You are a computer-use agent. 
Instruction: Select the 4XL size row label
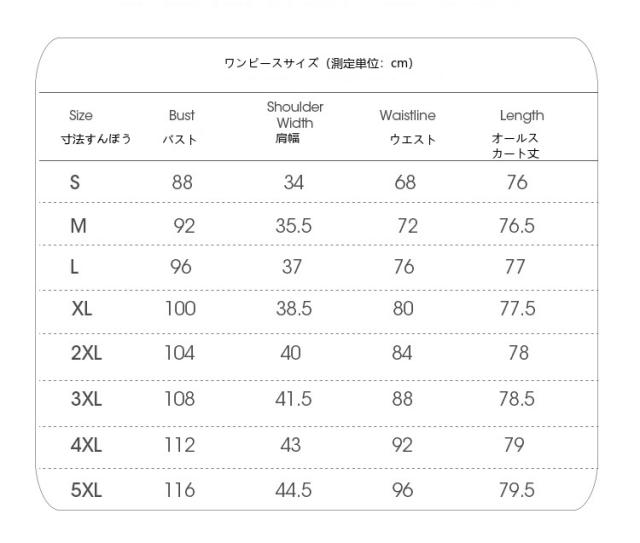point(86,445)
